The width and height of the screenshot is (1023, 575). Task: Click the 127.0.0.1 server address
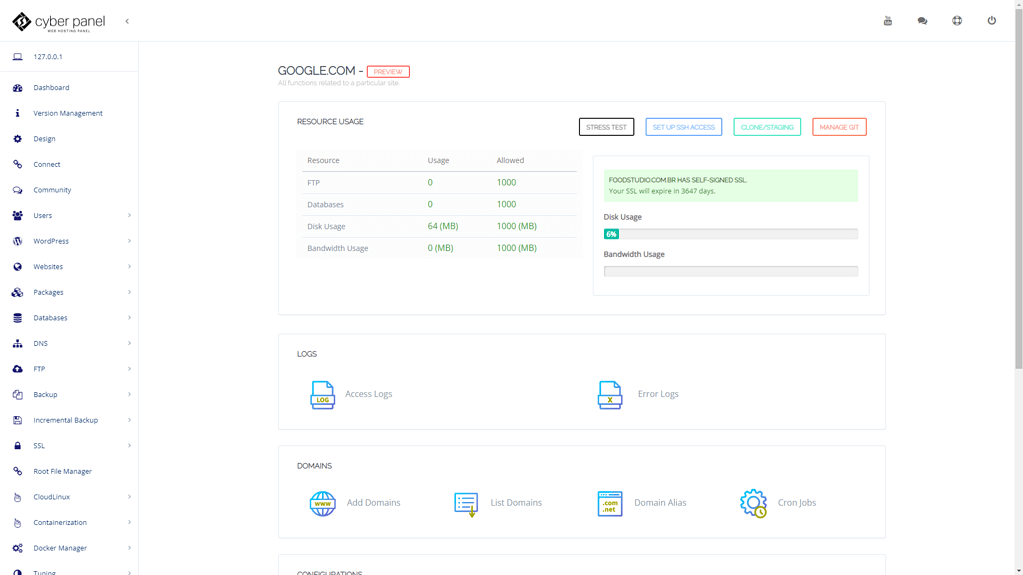pos(48,57)
